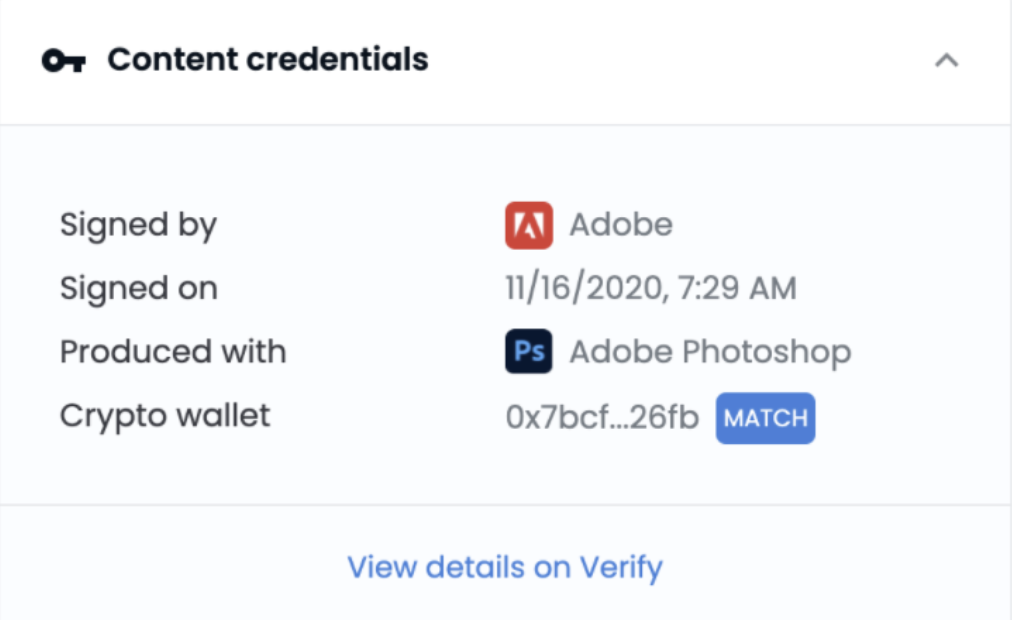1012x620 pixels.
Task: Click the View details words in the link
Action: [x=436, y=568]
